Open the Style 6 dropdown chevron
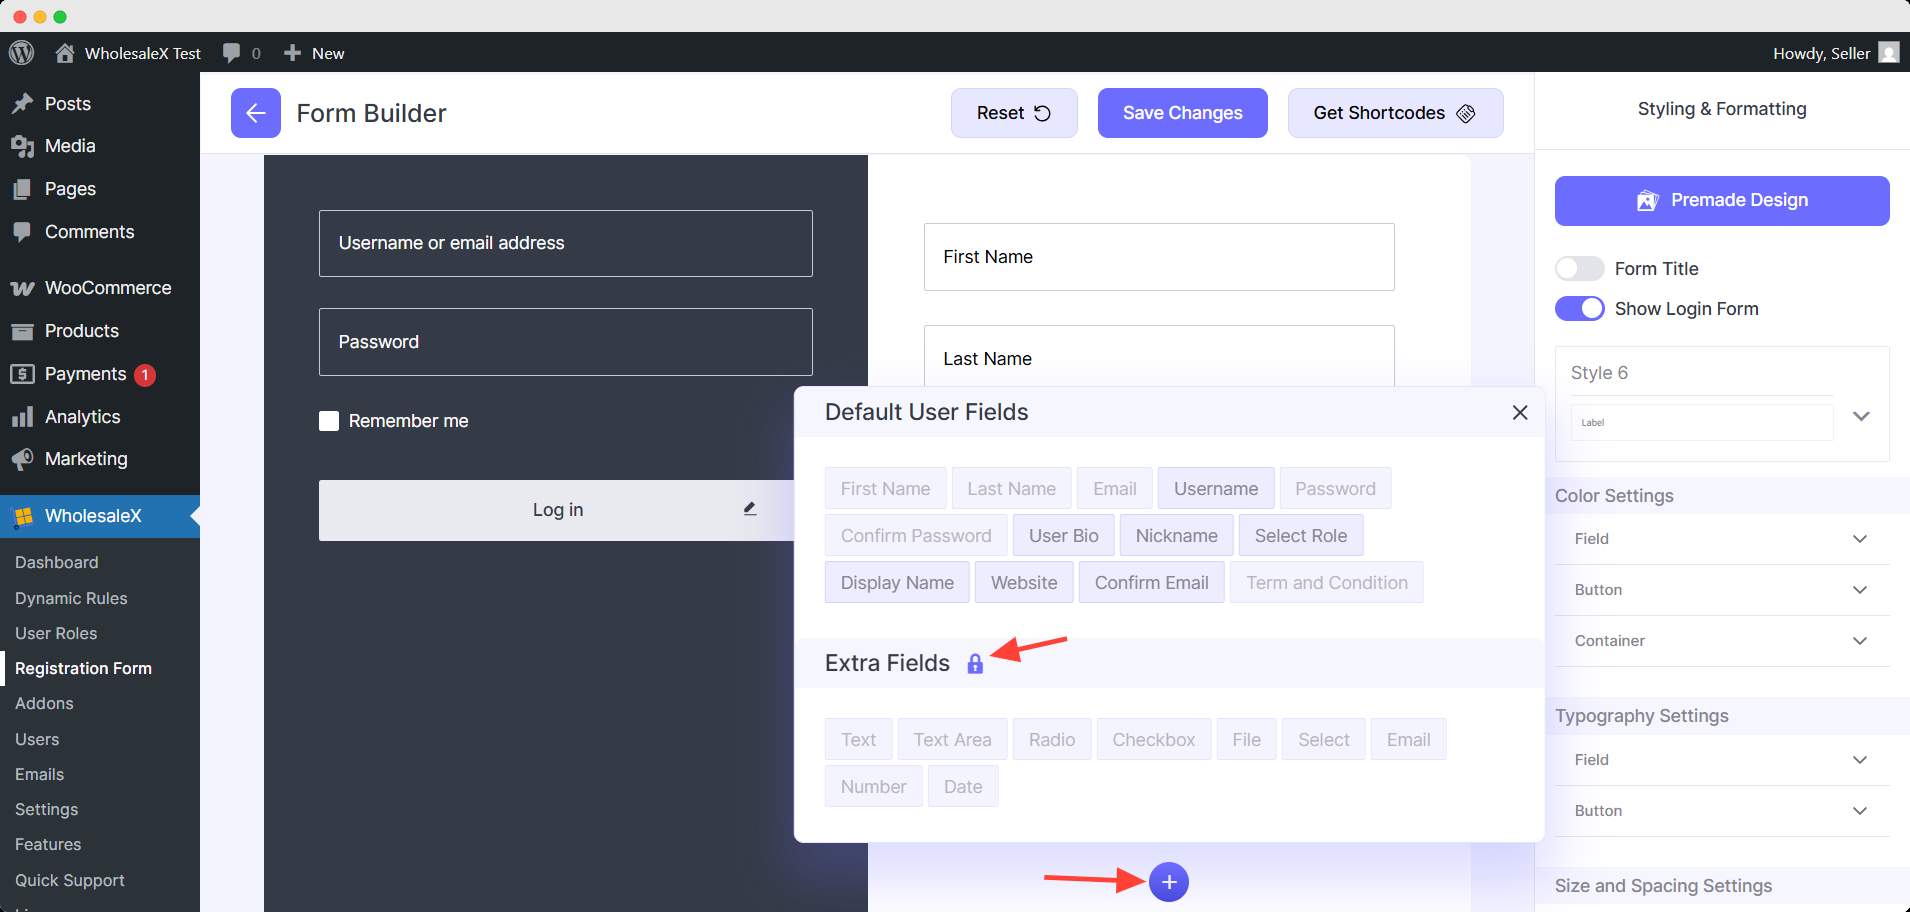The height and width of the screenshot is (912, 1910). pos(1861,416)
